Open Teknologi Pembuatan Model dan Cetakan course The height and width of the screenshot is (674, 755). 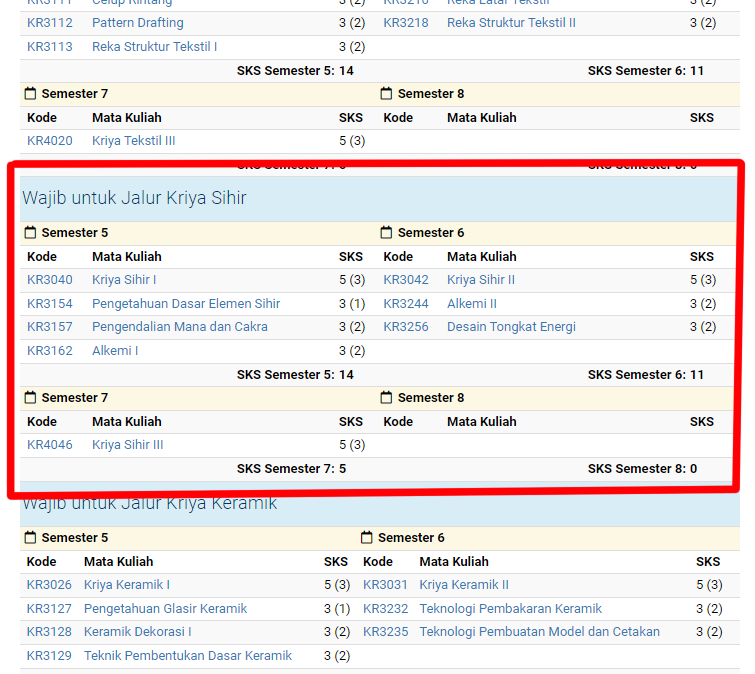(539, 631)
